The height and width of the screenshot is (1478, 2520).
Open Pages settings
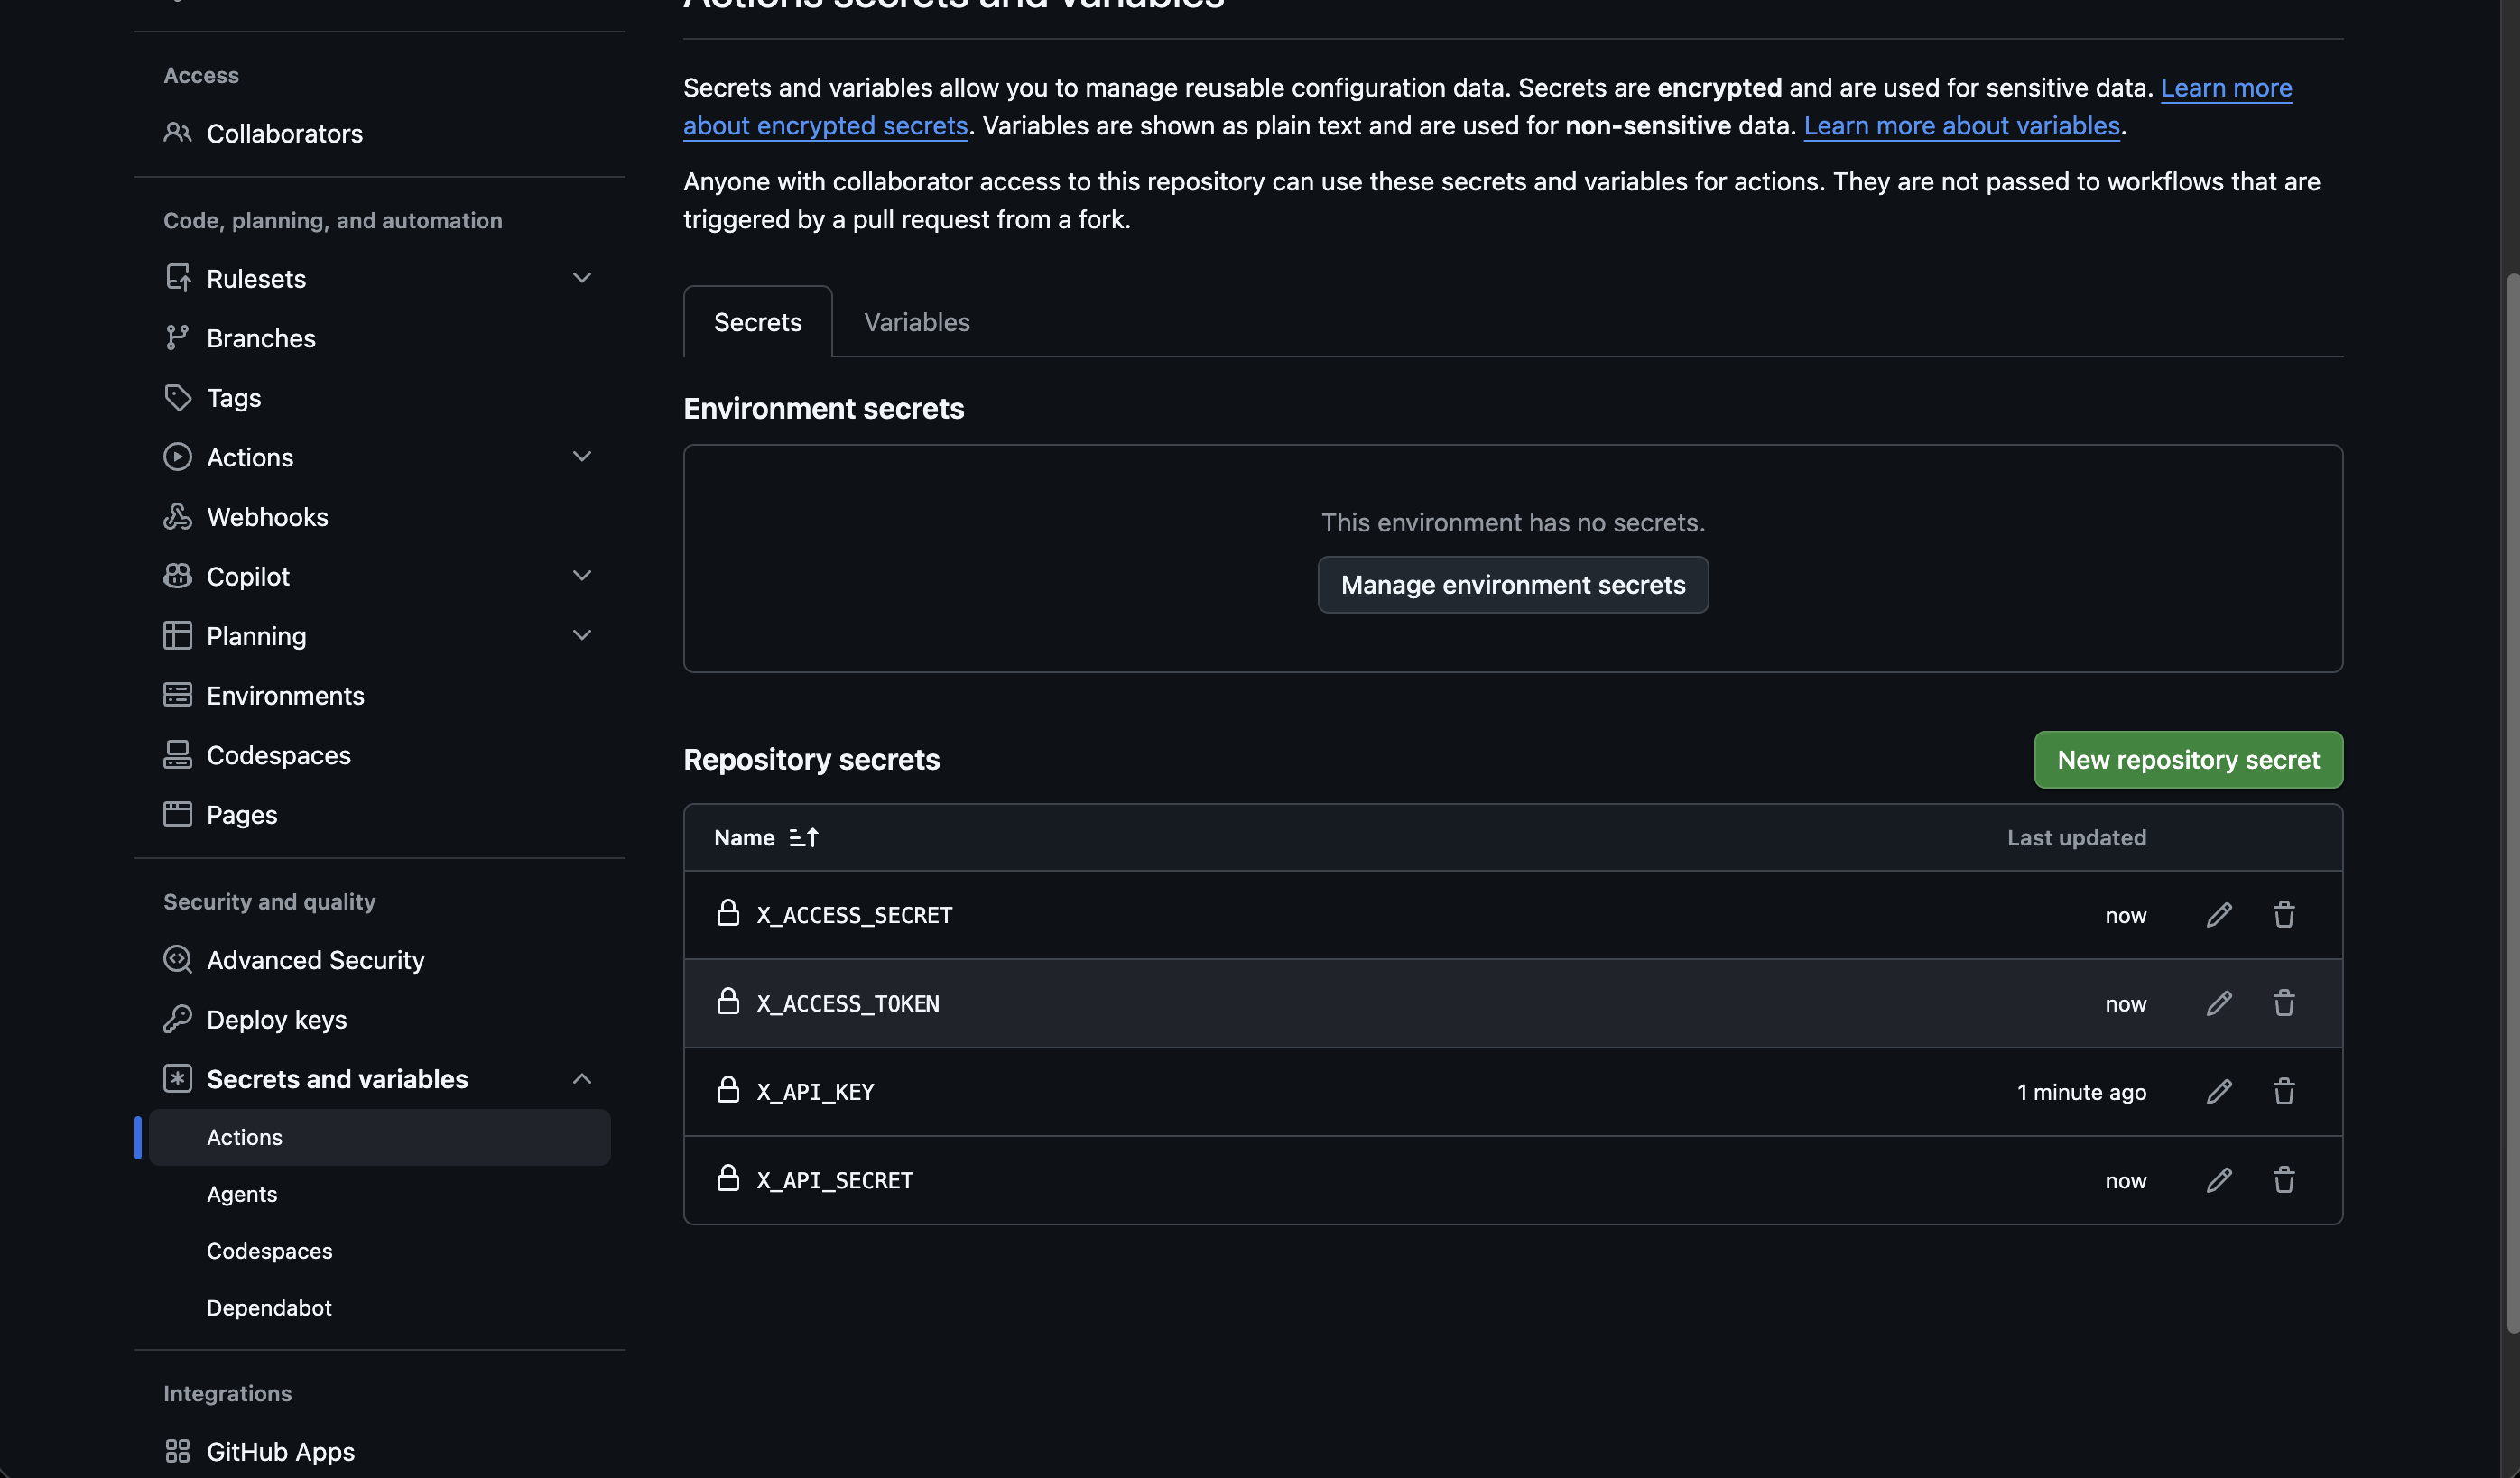click(379, 815)
